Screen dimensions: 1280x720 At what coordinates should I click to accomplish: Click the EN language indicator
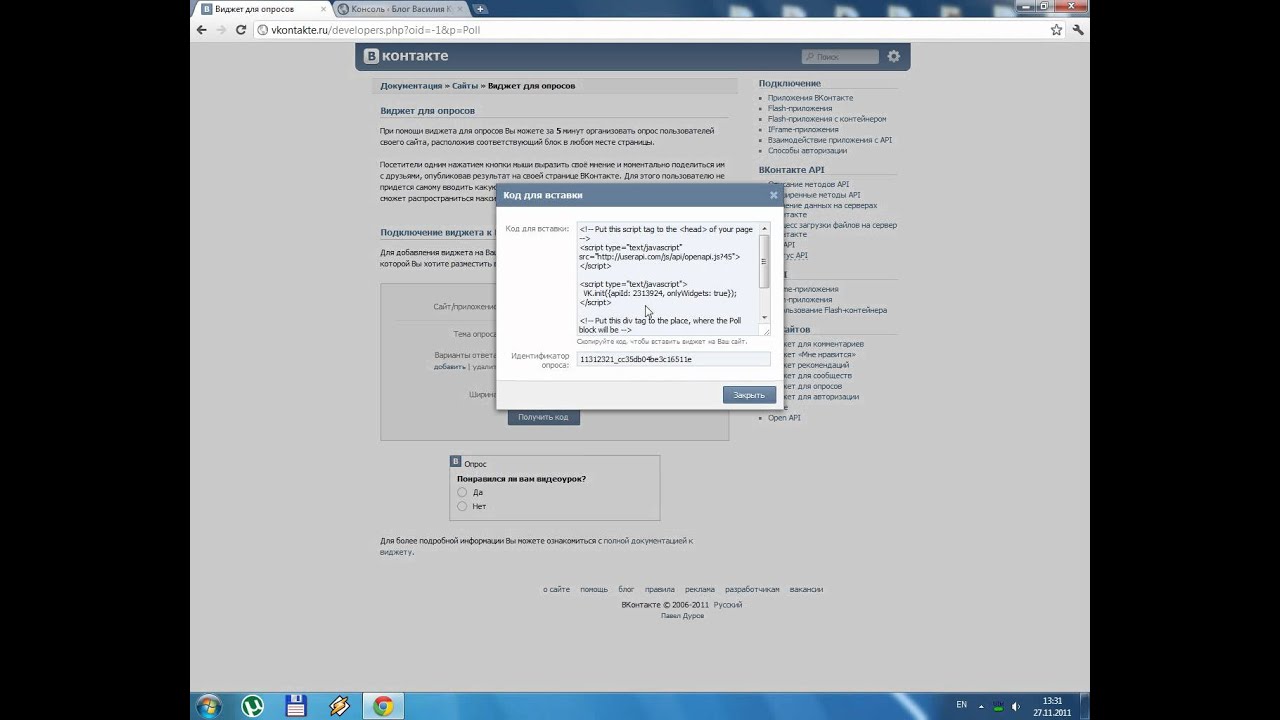(961, 705)
